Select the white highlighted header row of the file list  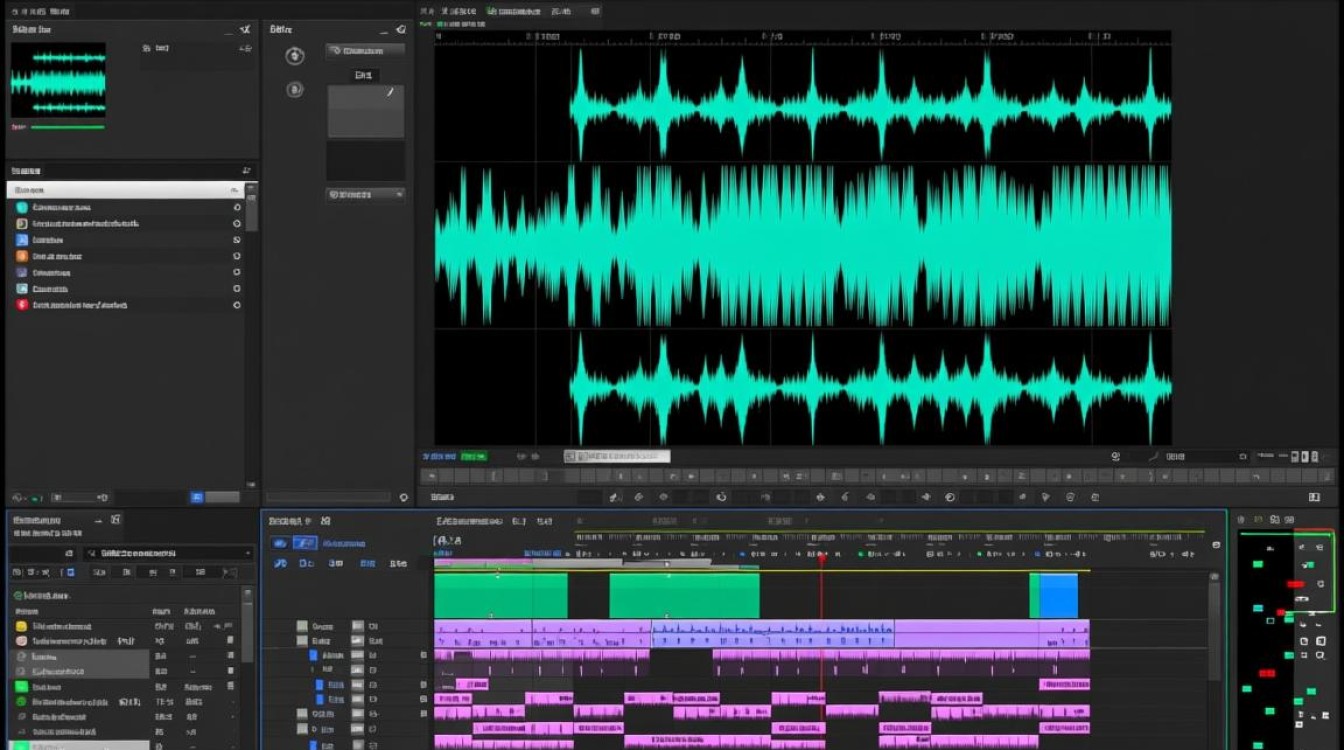click(127, 189)
